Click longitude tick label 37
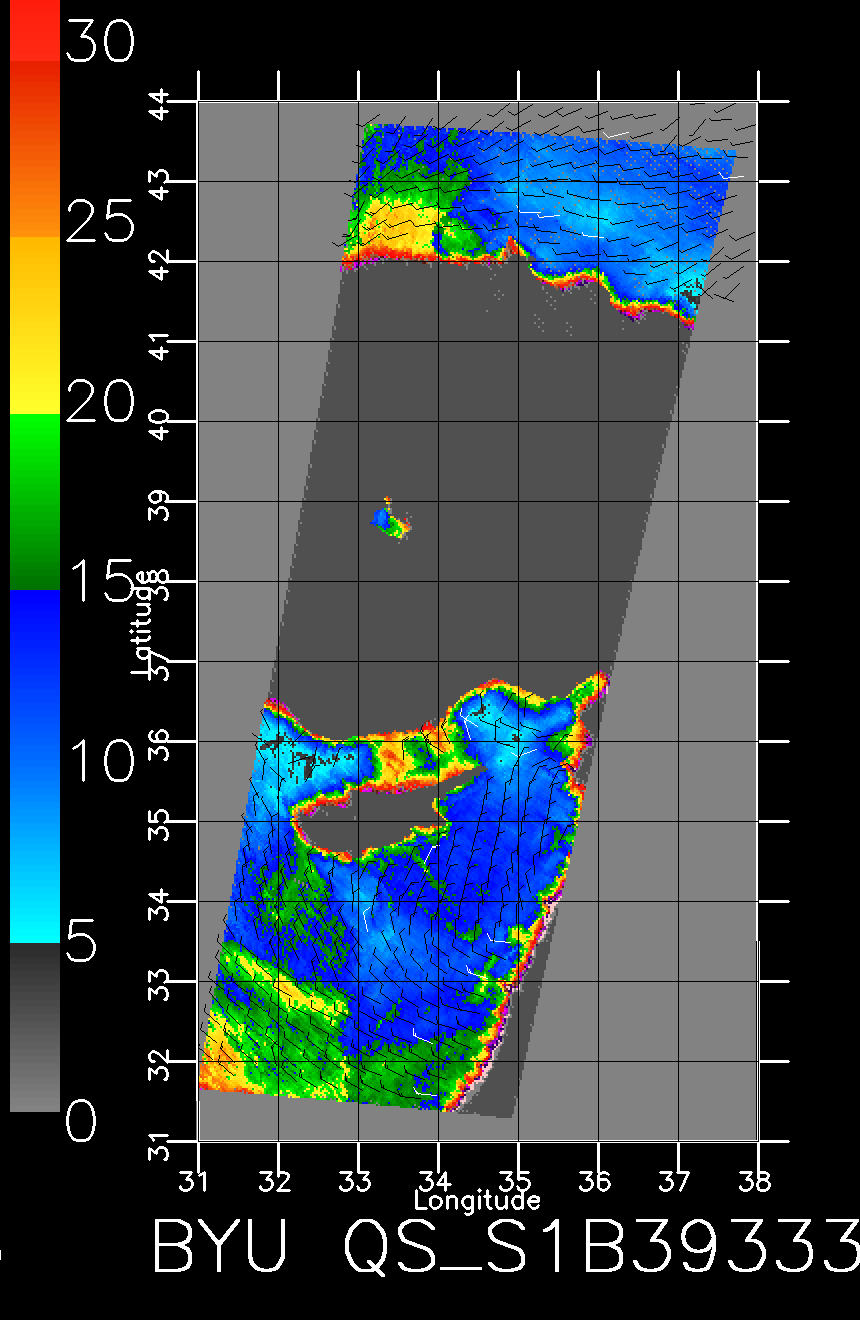 point(676,1181)
